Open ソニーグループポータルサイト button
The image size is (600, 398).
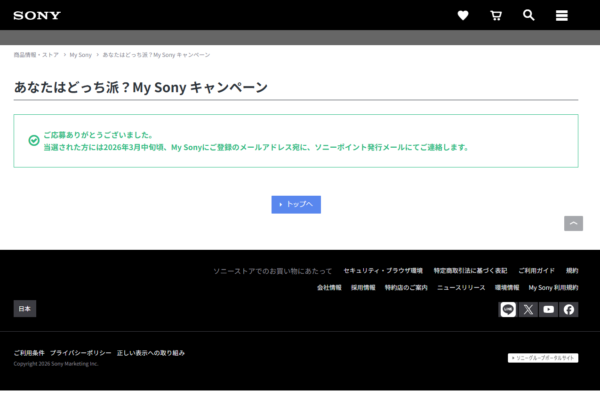point(543,358)
